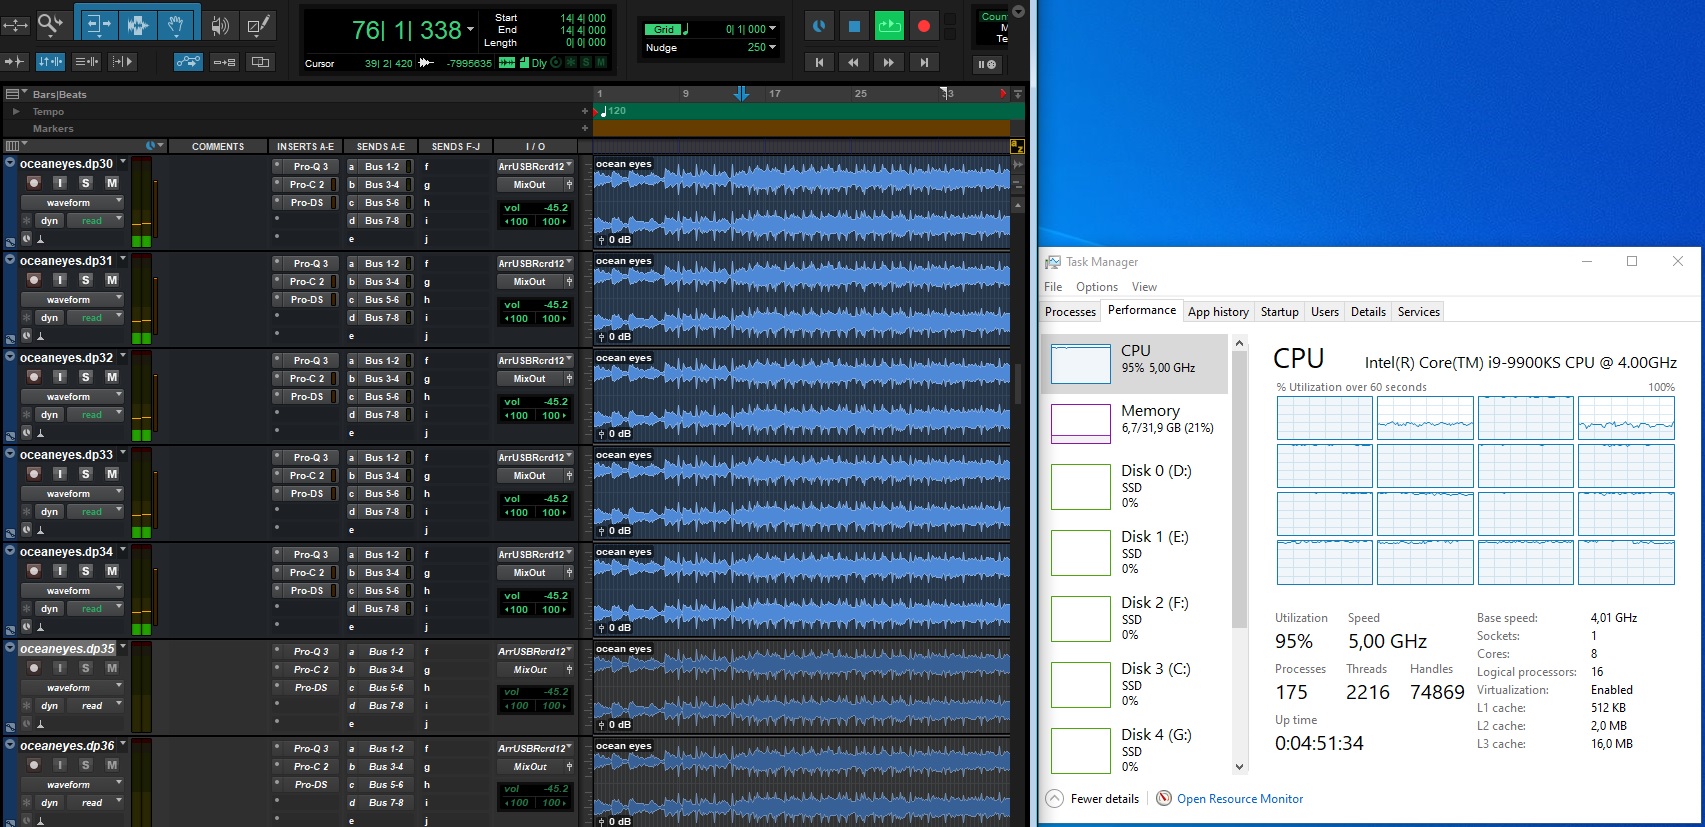
Task: Click the Rewind transport button
Action: pos(853,62)
